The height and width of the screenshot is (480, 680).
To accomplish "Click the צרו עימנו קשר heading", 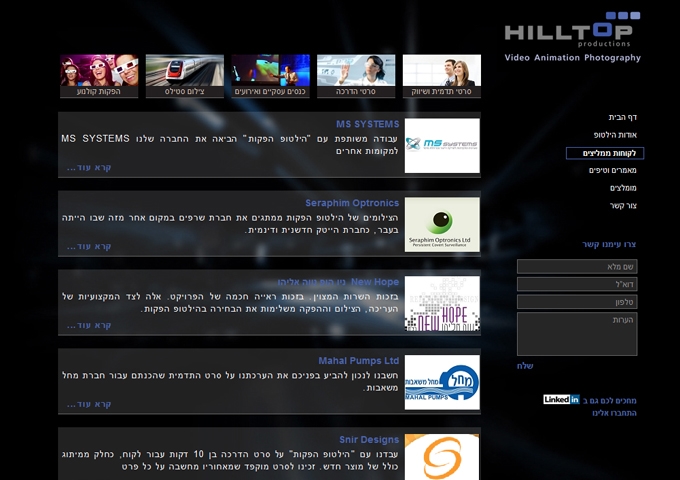I will (609, 245).
